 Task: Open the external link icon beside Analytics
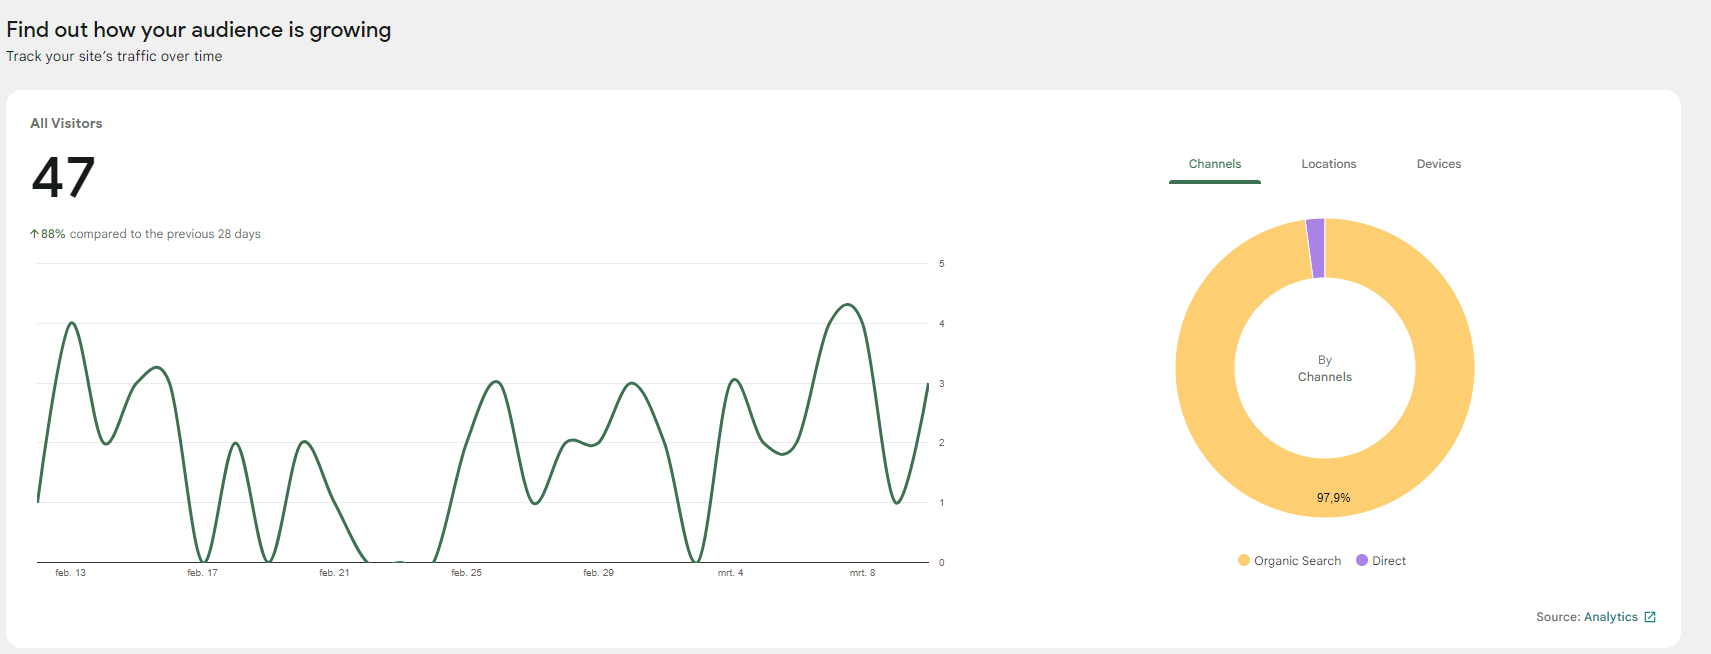pos(1650,617)
